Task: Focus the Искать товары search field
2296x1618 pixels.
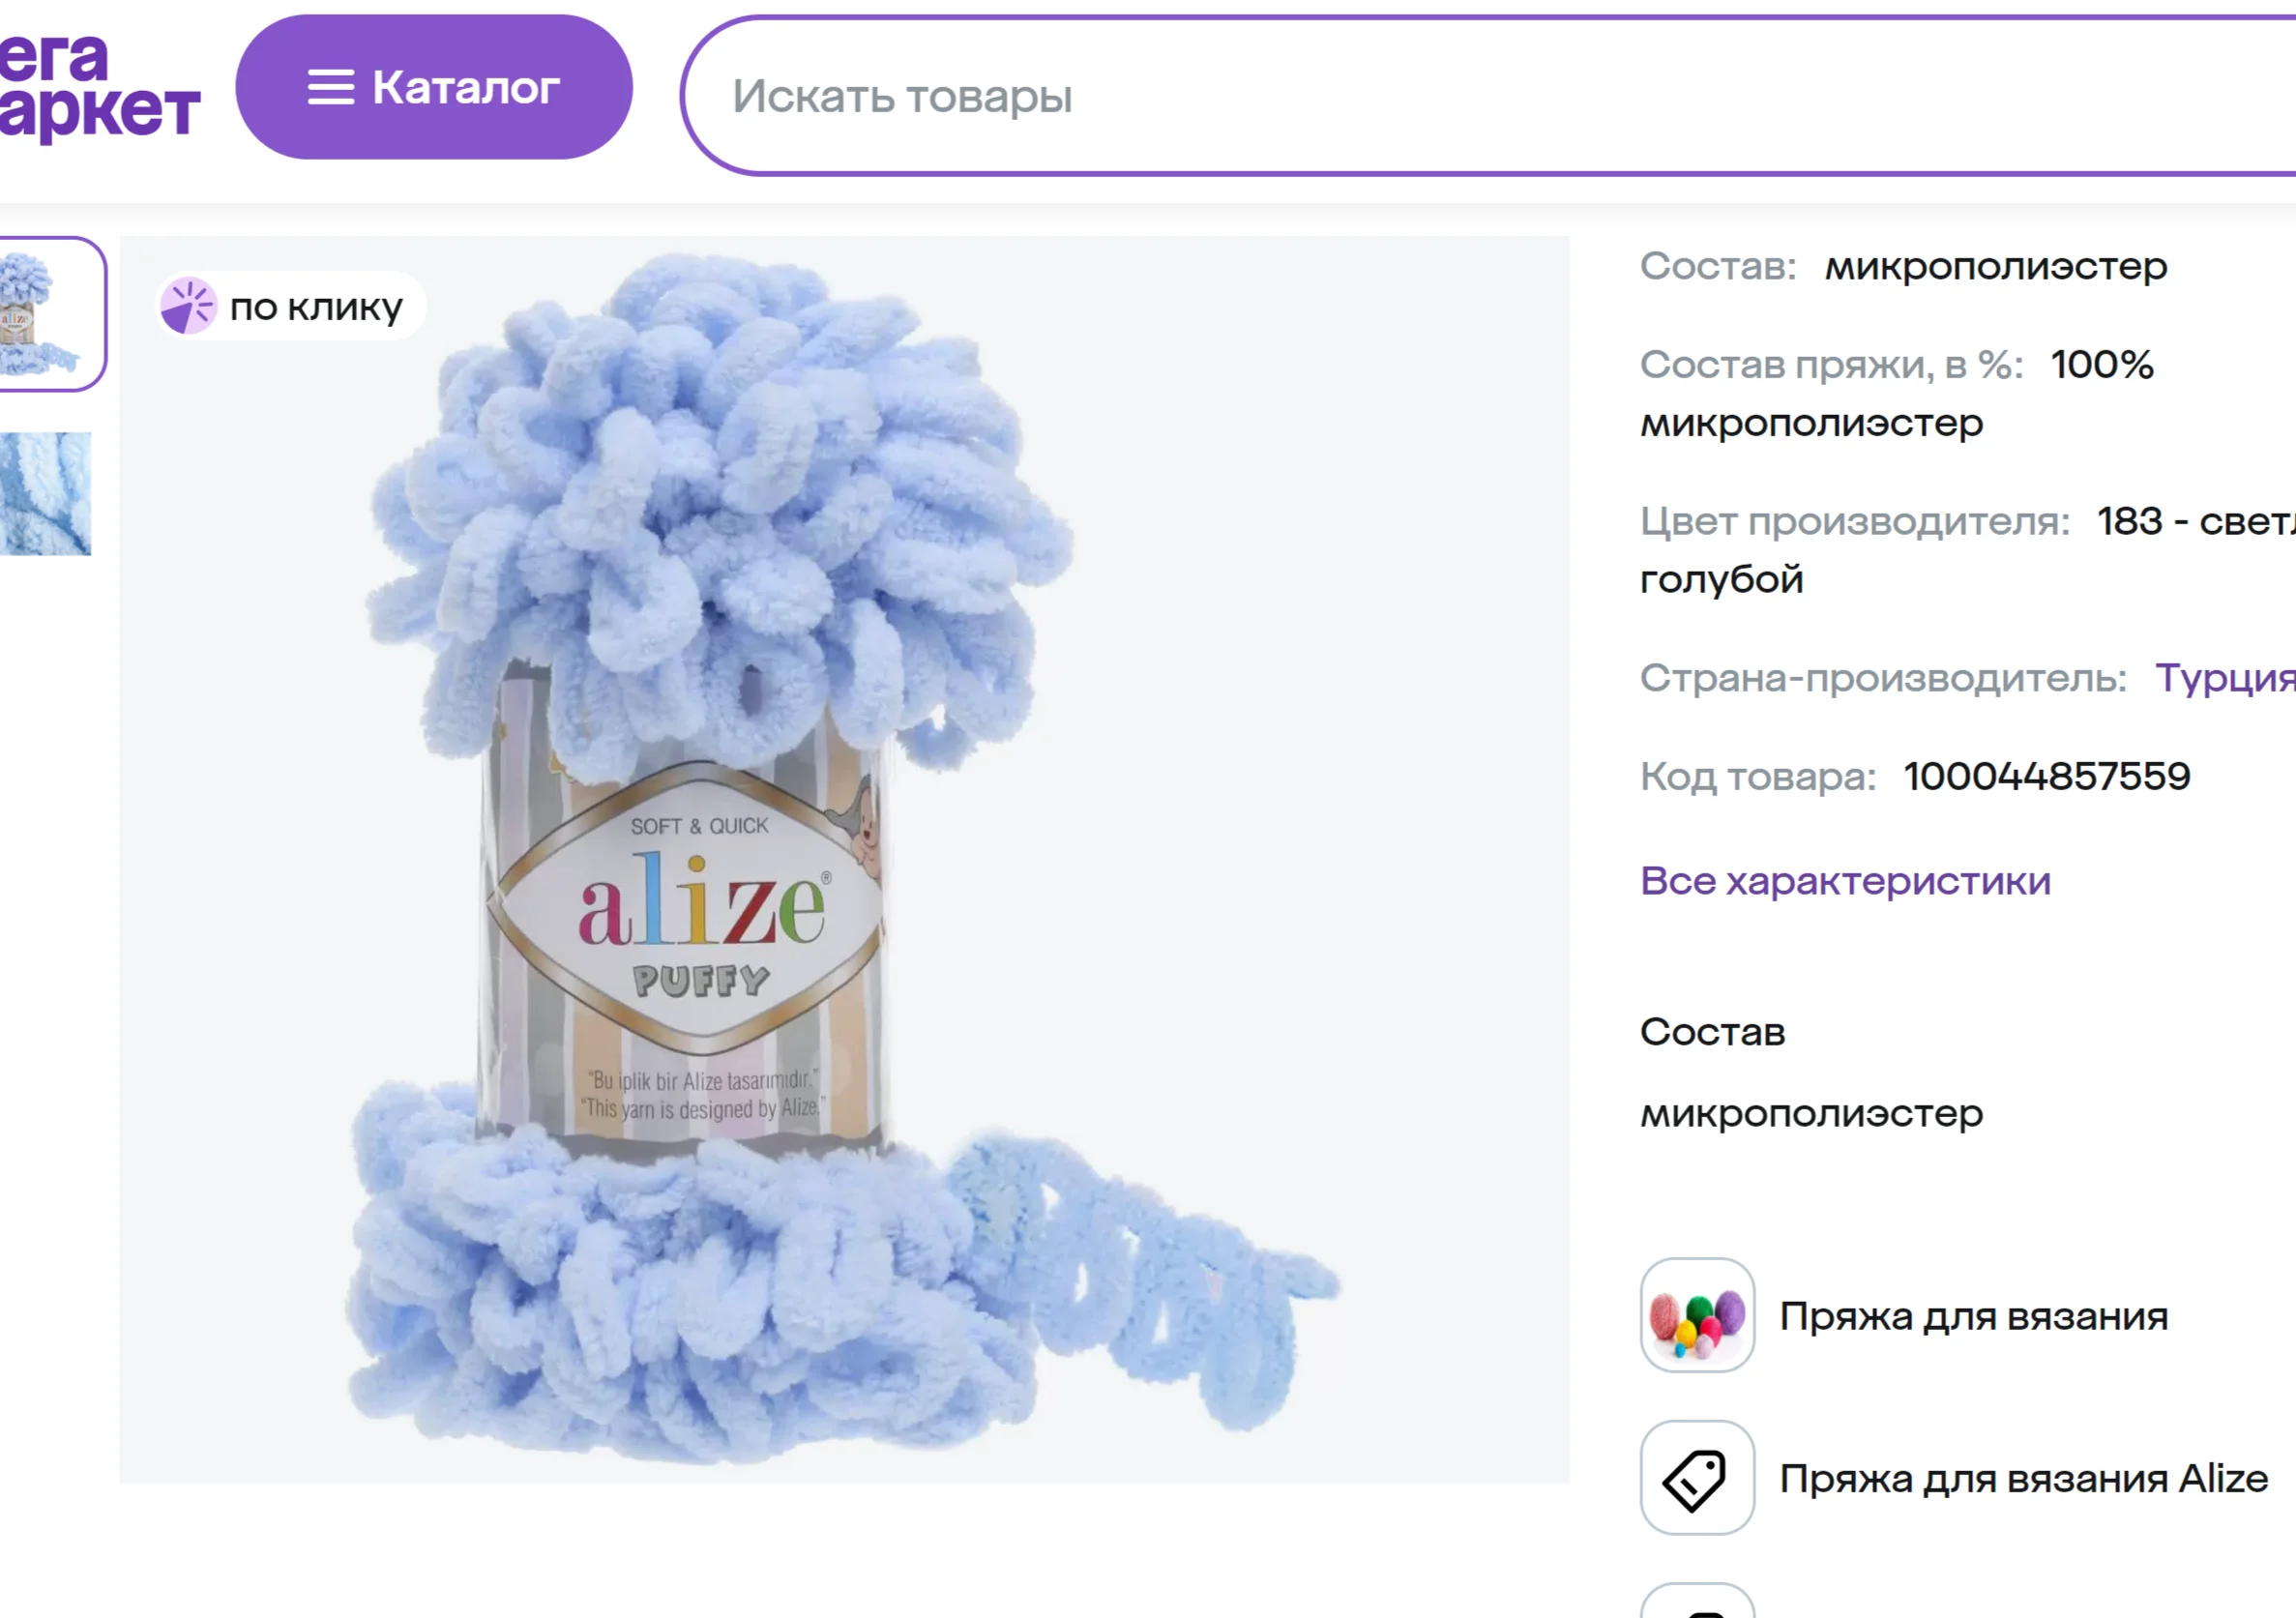Action: (1400, 97)
